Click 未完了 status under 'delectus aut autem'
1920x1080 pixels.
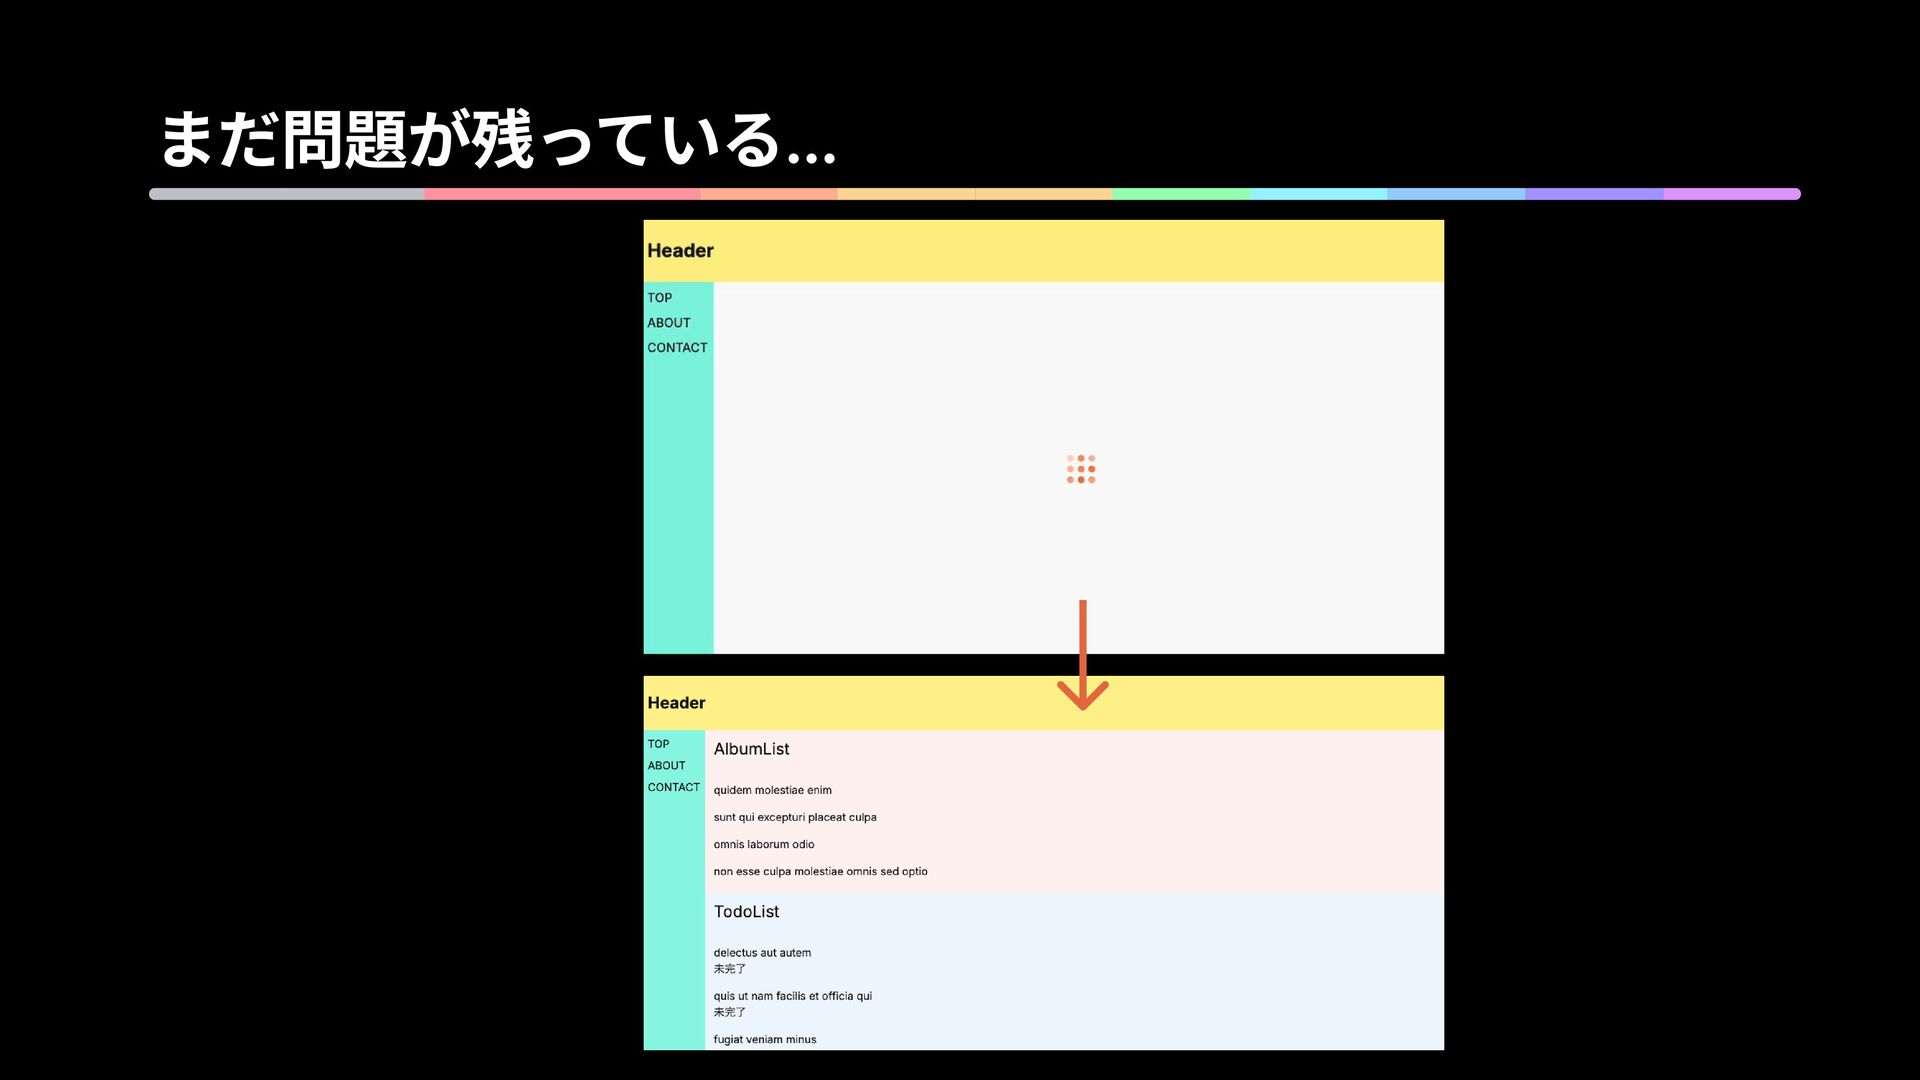point(729,969)
